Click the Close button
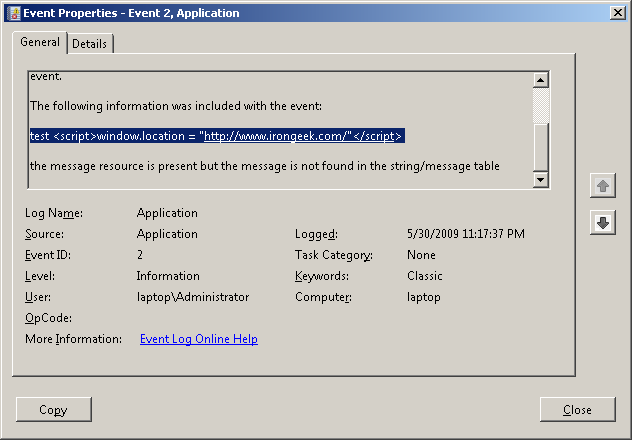632x440 pixels. pos(578,409)
